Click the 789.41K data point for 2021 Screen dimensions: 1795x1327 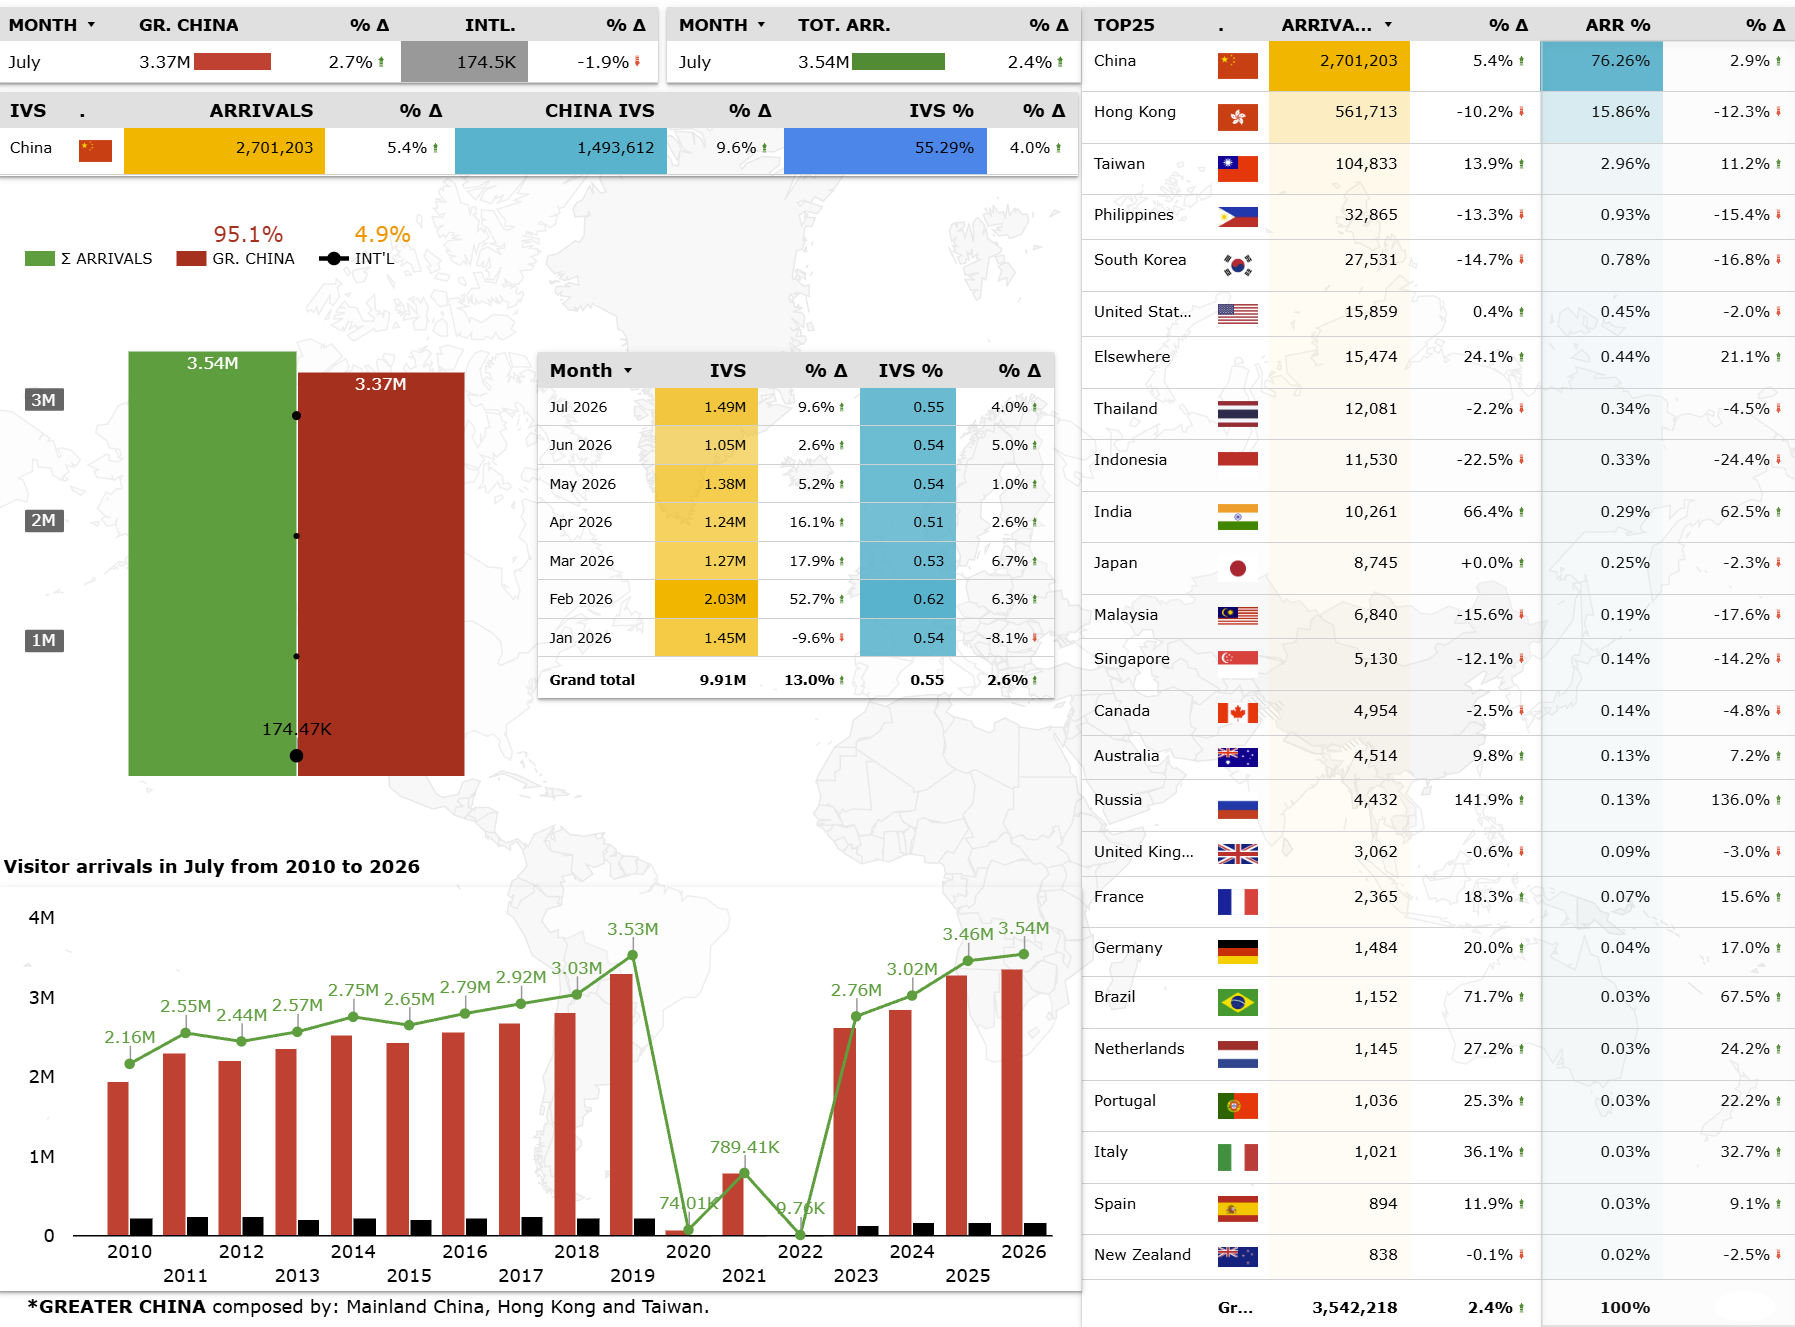744,1172
